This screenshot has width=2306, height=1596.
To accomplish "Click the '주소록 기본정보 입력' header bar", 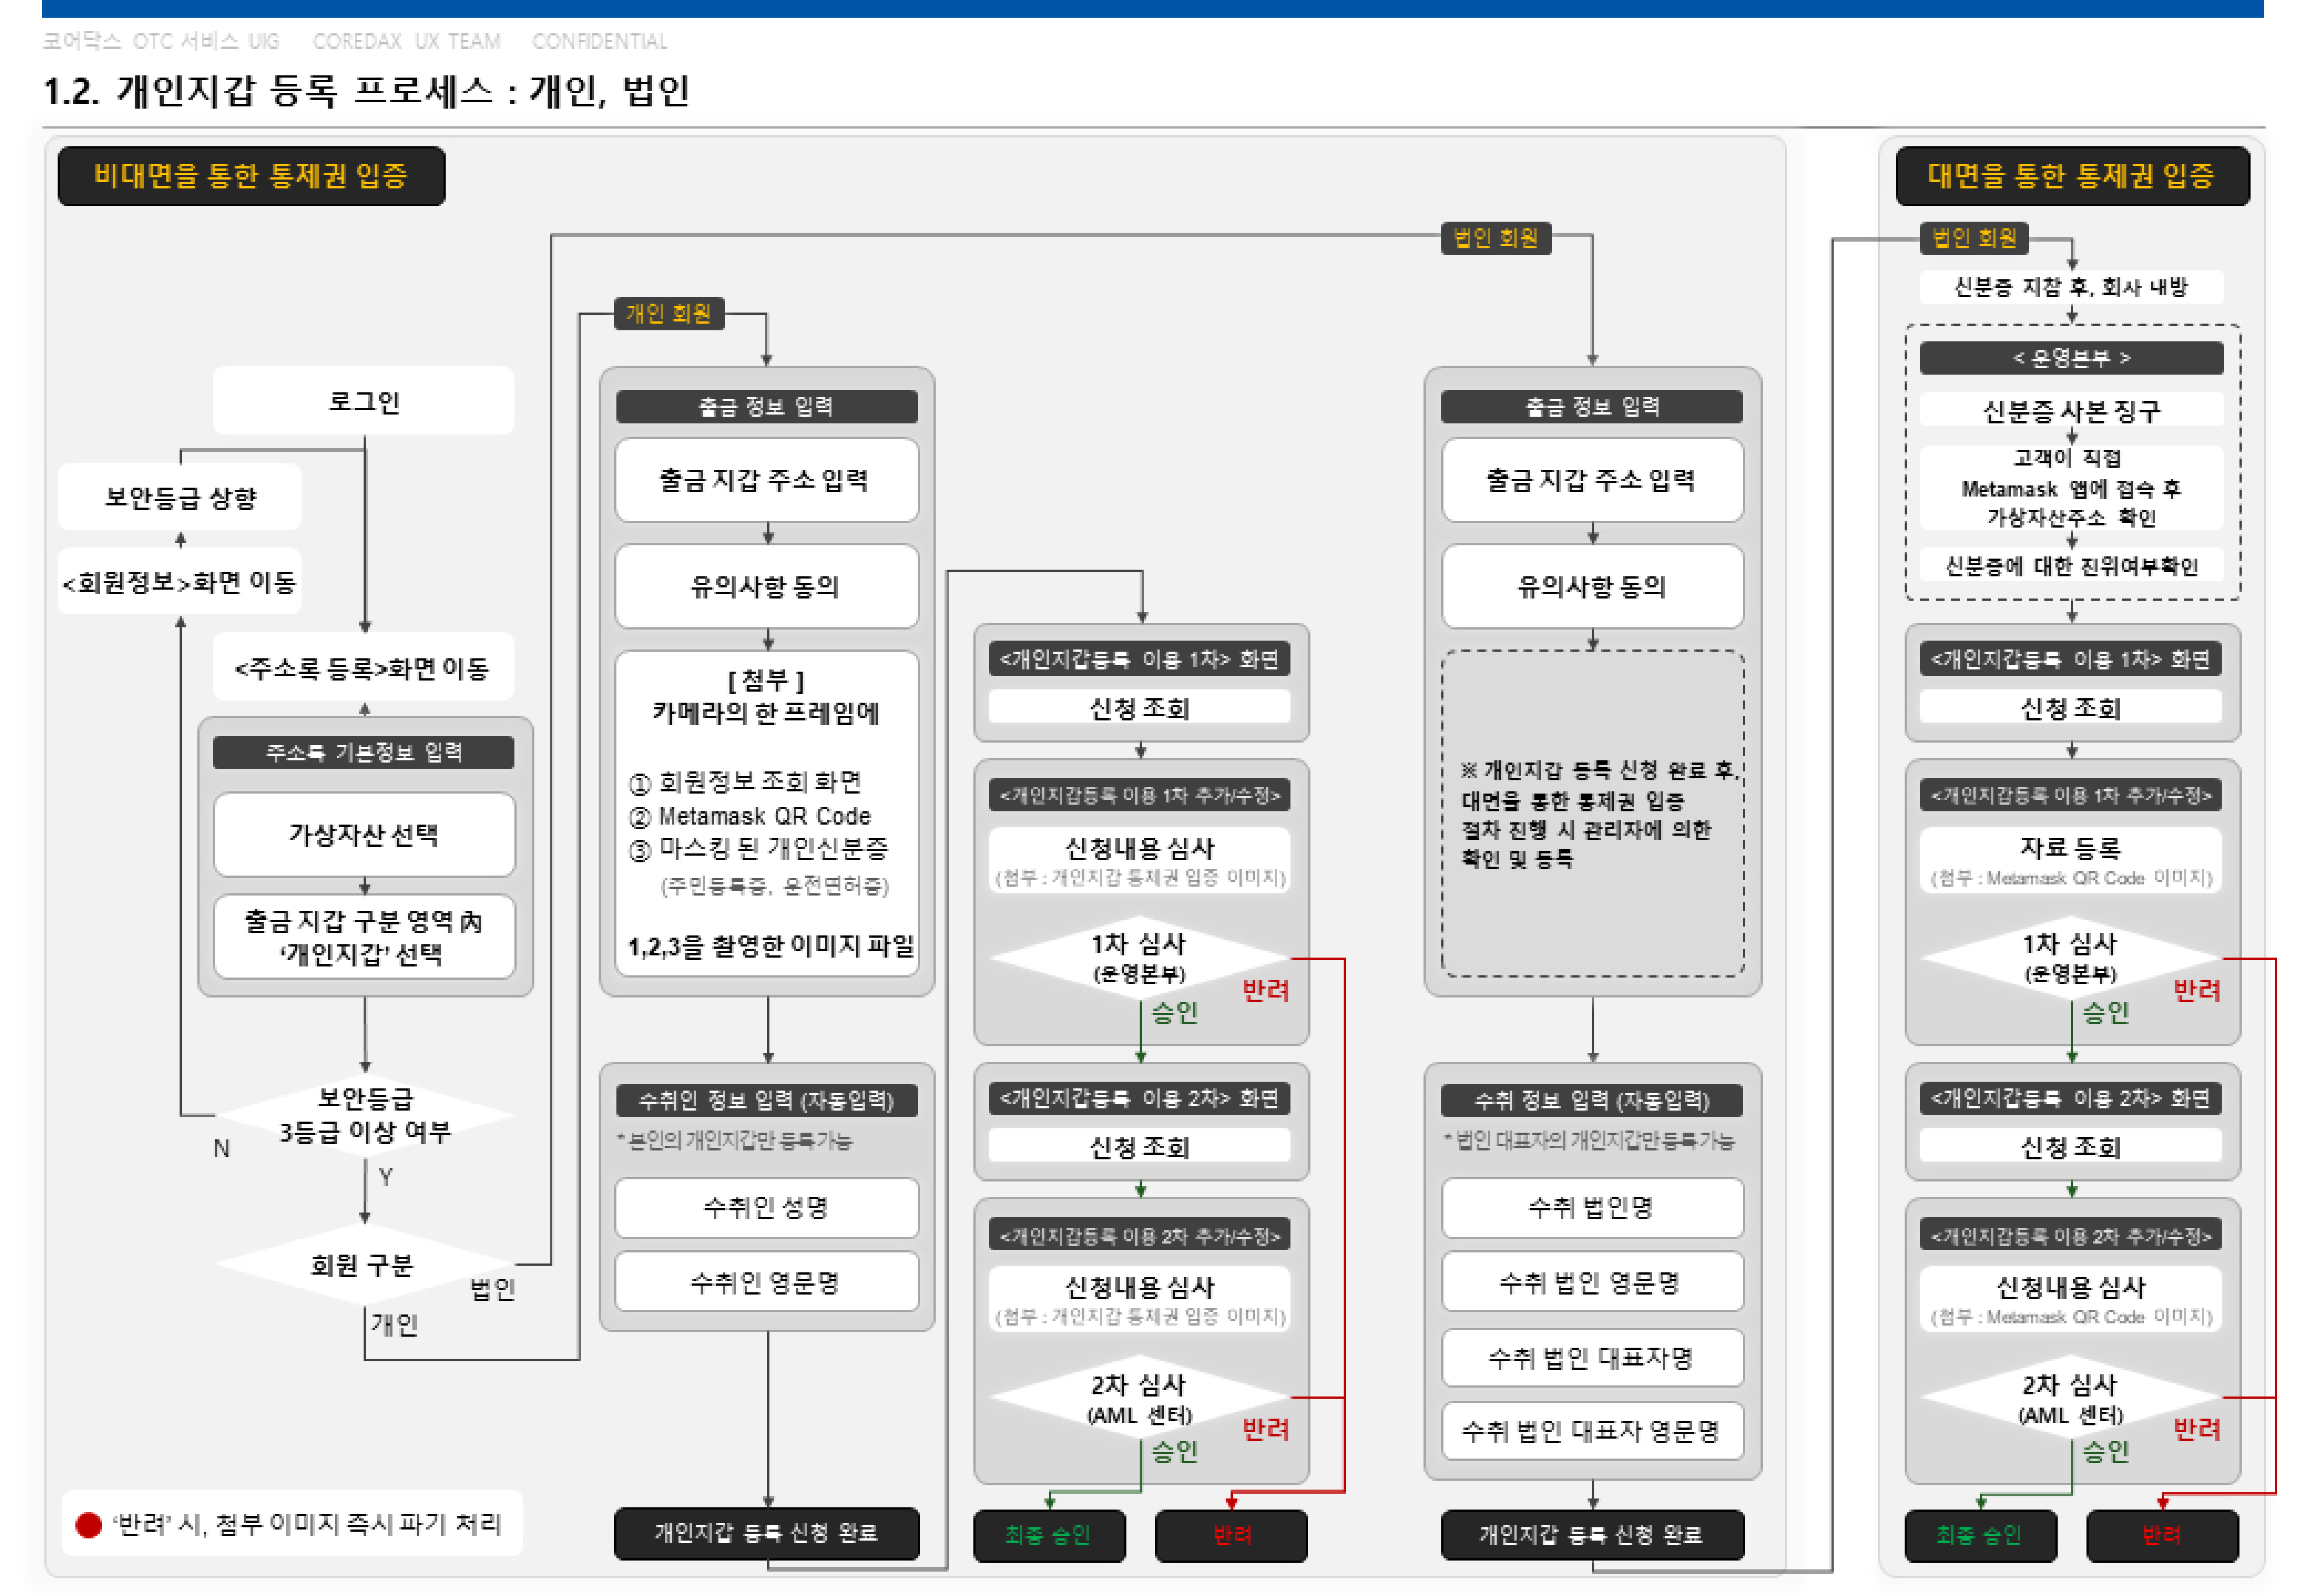I will coord(364,752).
